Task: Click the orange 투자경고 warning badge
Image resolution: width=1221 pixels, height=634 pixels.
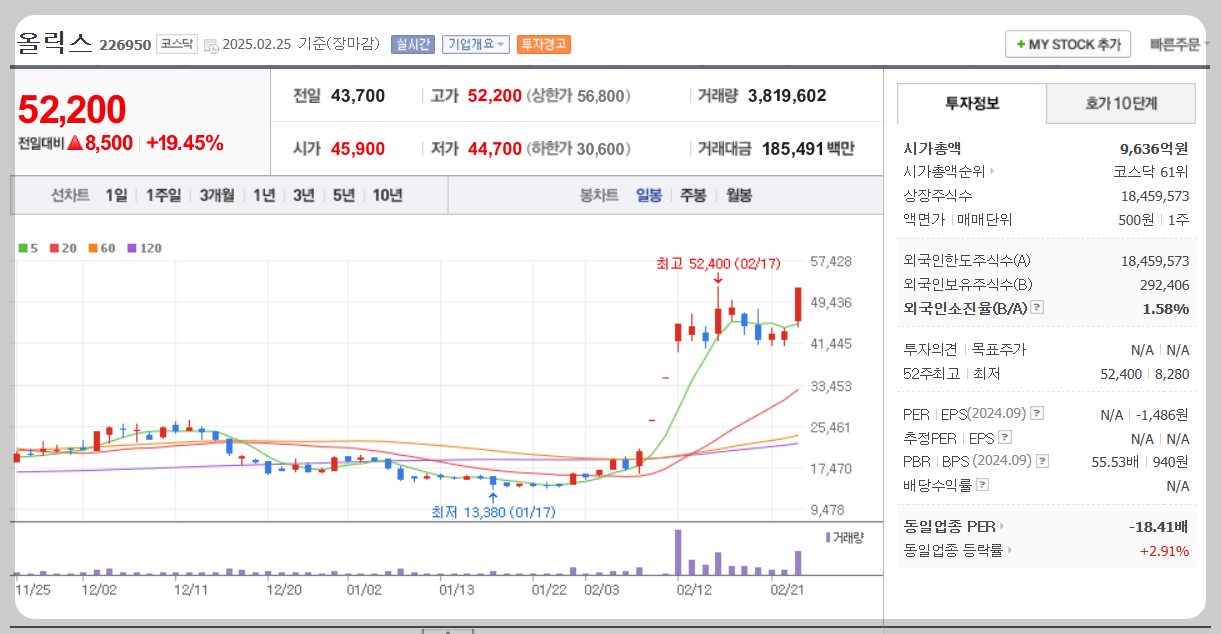Action: 542,44
